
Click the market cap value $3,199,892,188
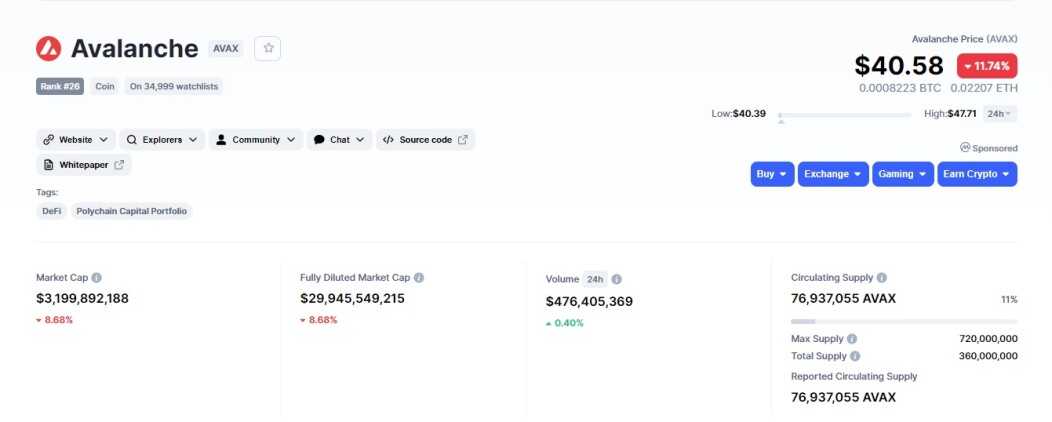[83, 299]
